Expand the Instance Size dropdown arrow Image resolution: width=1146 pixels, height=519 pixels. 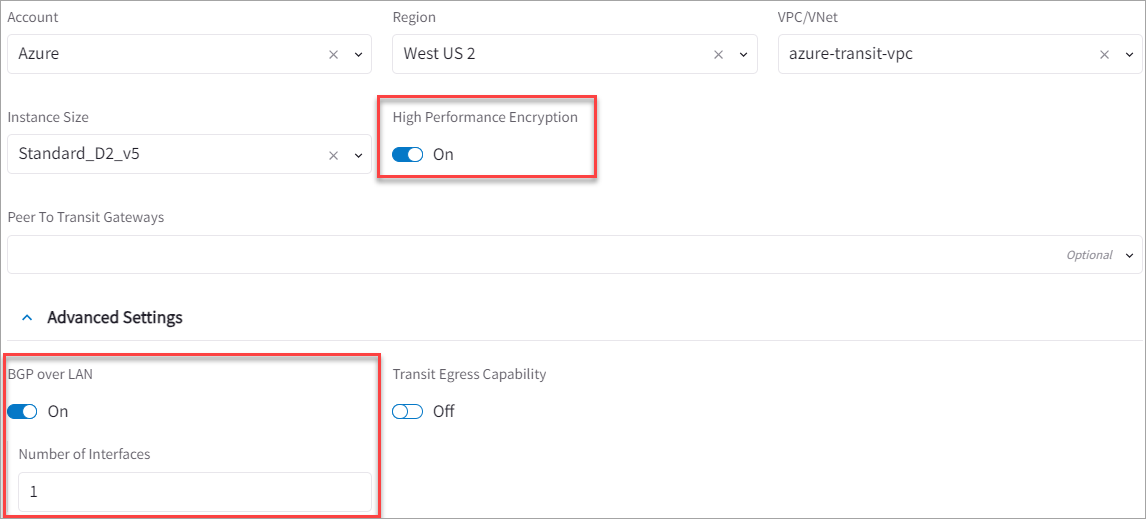click(358, 155)
